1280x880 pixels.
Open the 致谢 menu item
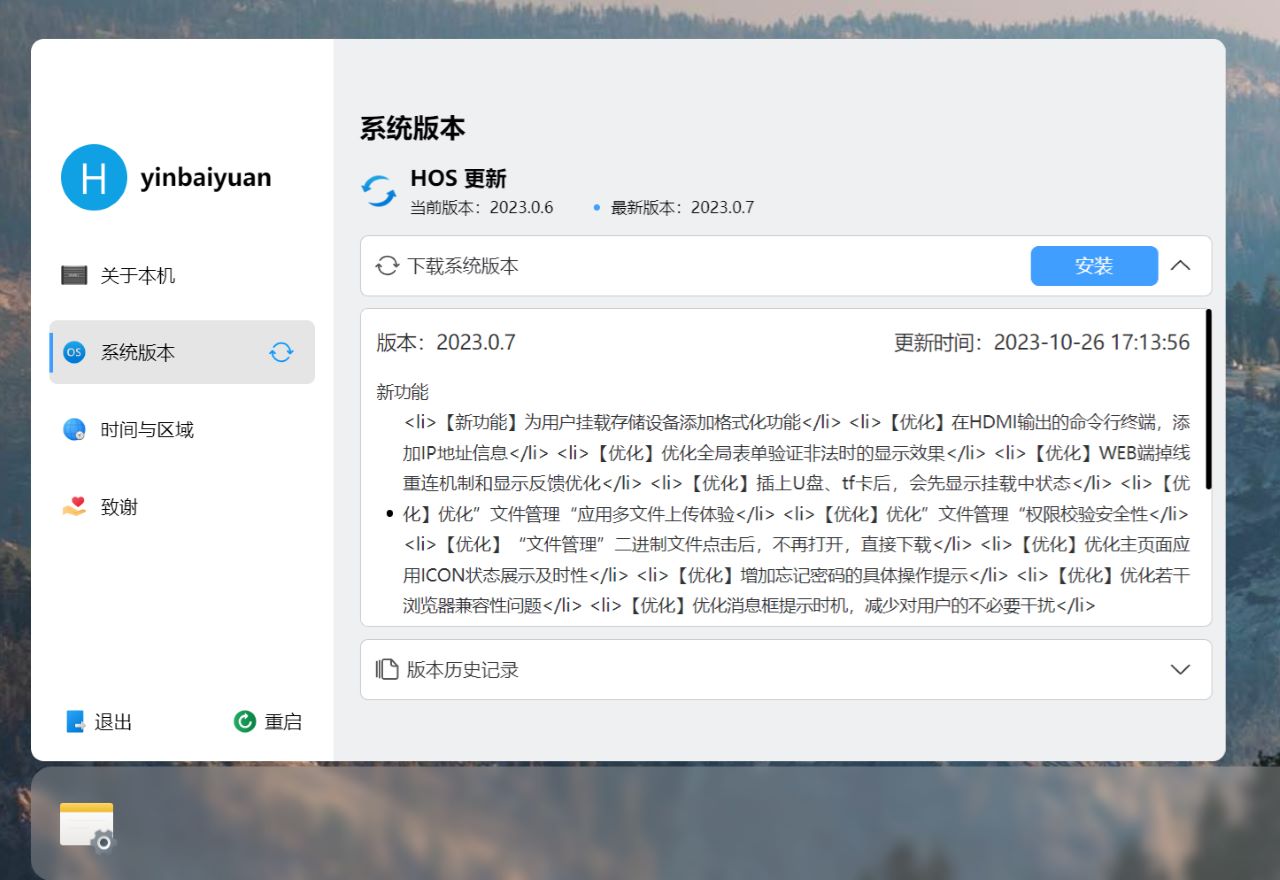coord(182,507)
